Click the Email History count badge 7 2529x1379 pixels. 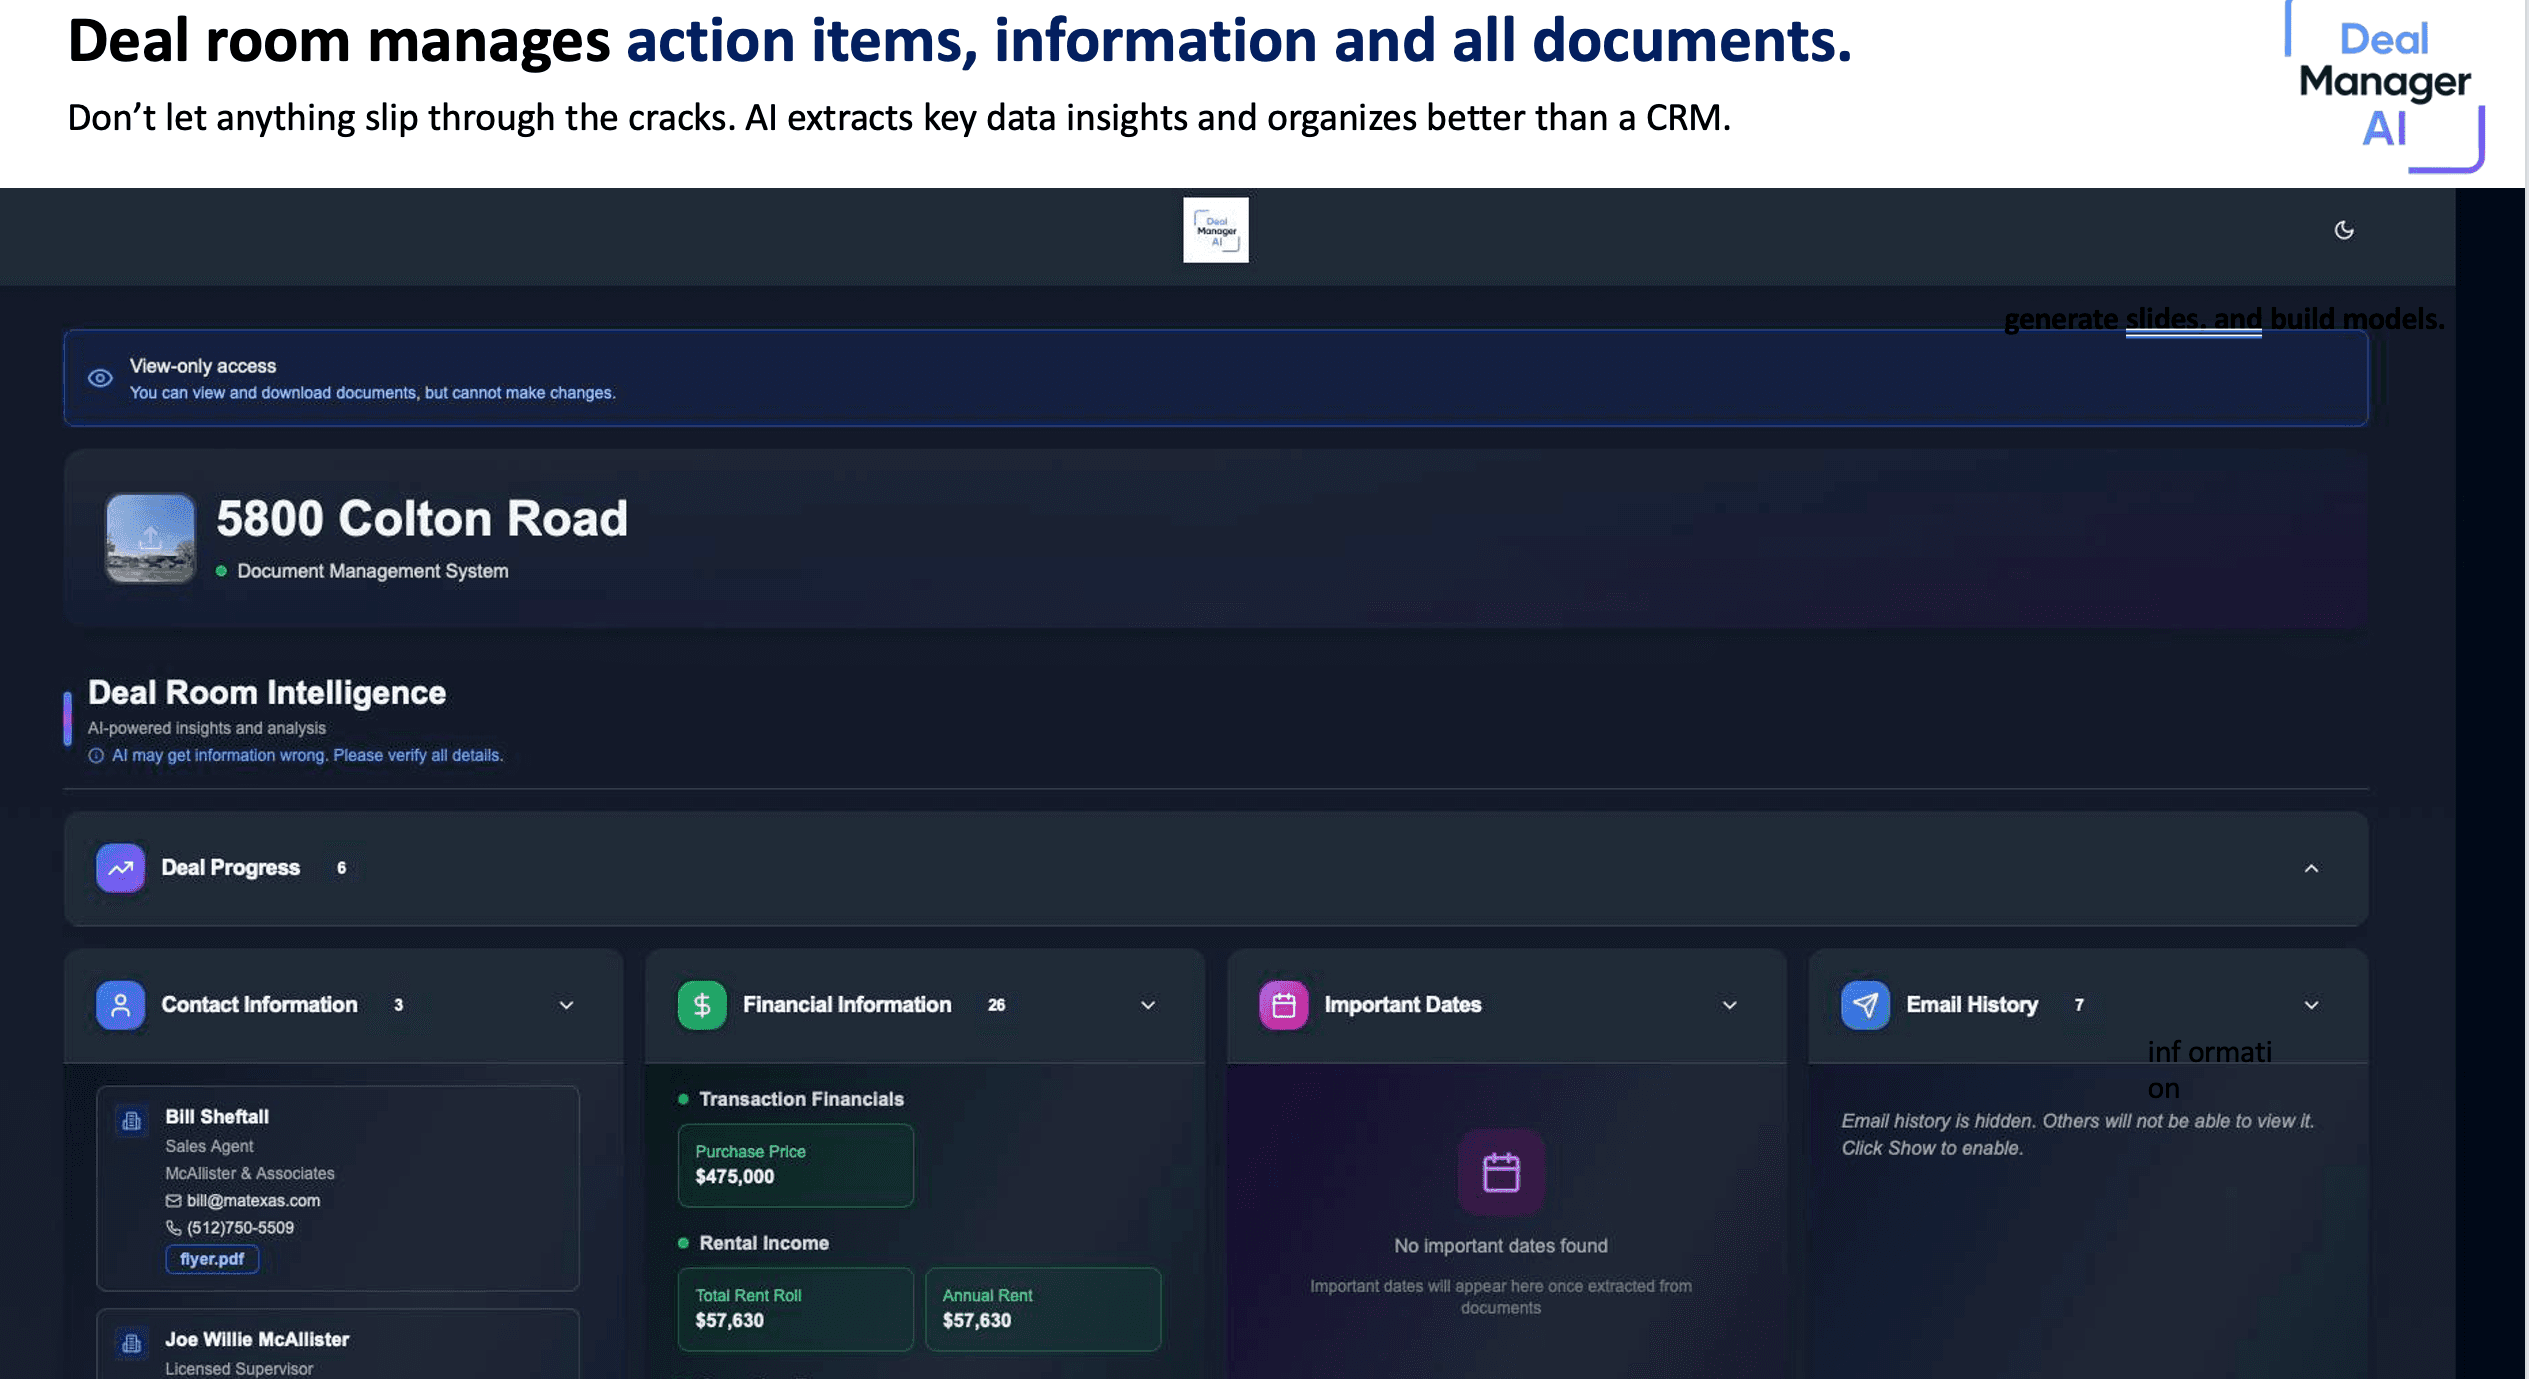point(2079,1005)
